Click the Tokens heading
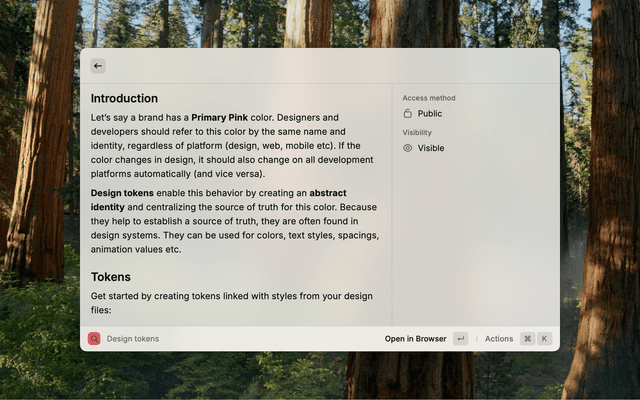 pos(110,277)
